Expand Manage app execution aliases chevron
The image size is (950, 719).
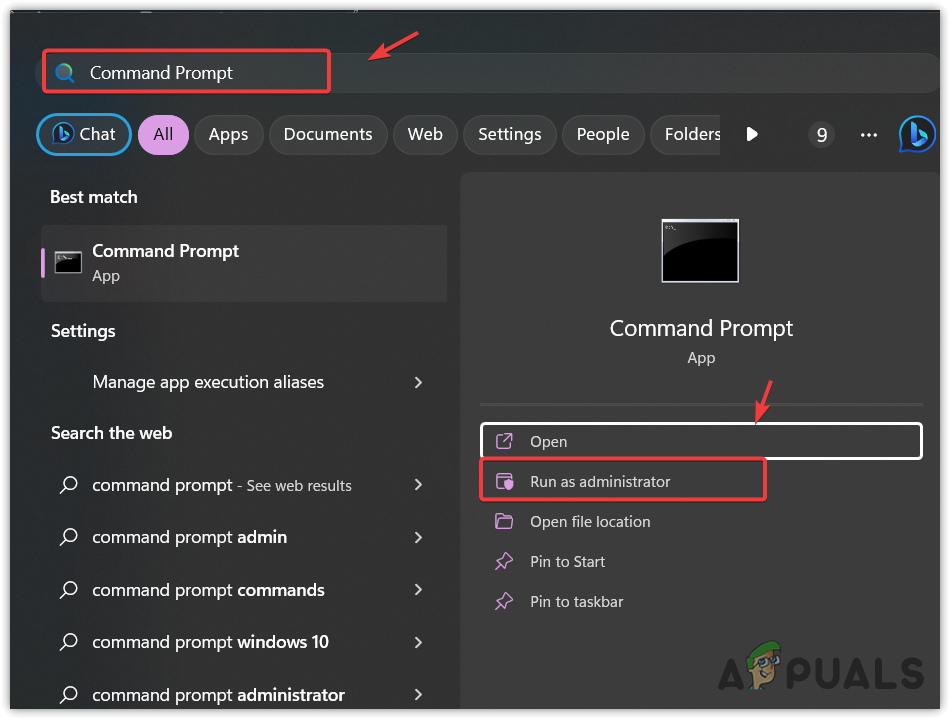[x=418, y=382]
